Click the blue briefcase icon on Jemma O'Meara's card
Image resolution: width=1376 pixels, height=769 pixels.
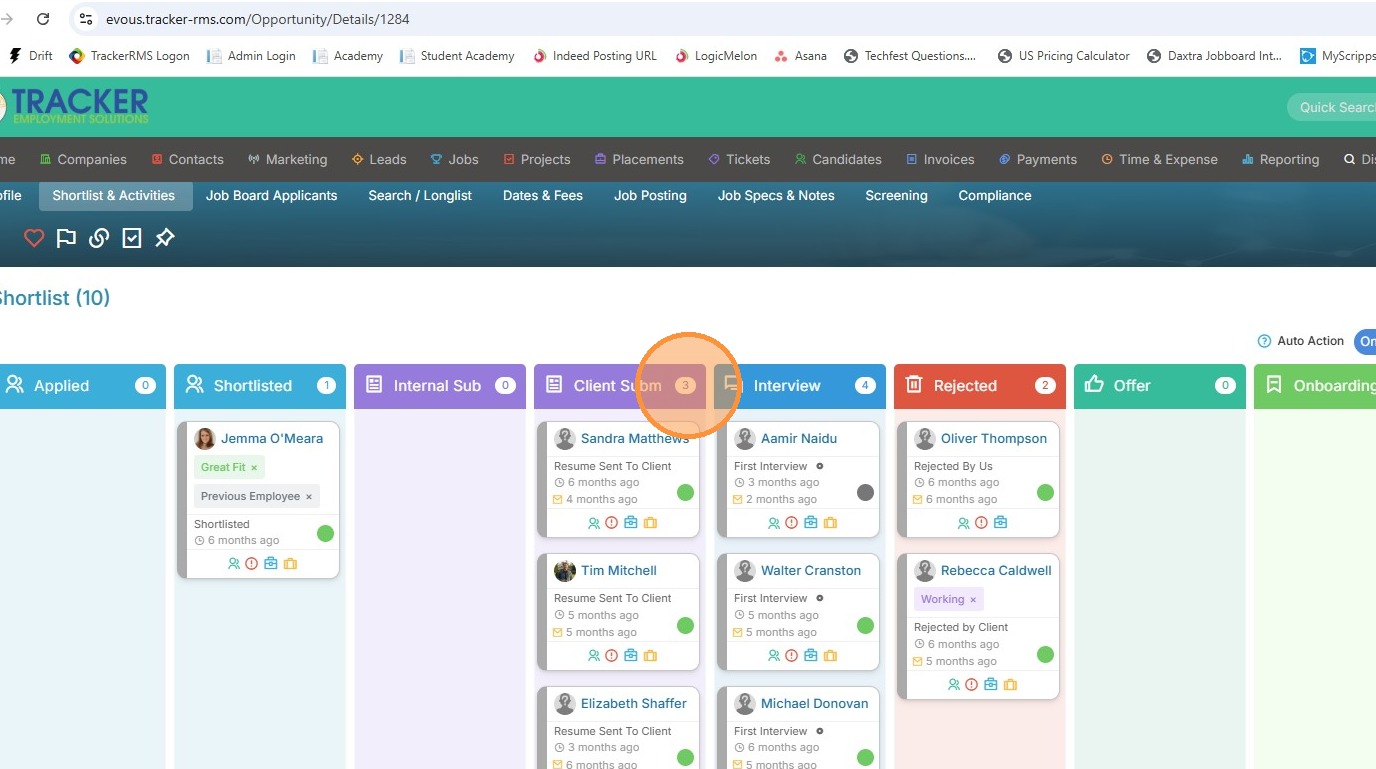[x=271, y=564]
